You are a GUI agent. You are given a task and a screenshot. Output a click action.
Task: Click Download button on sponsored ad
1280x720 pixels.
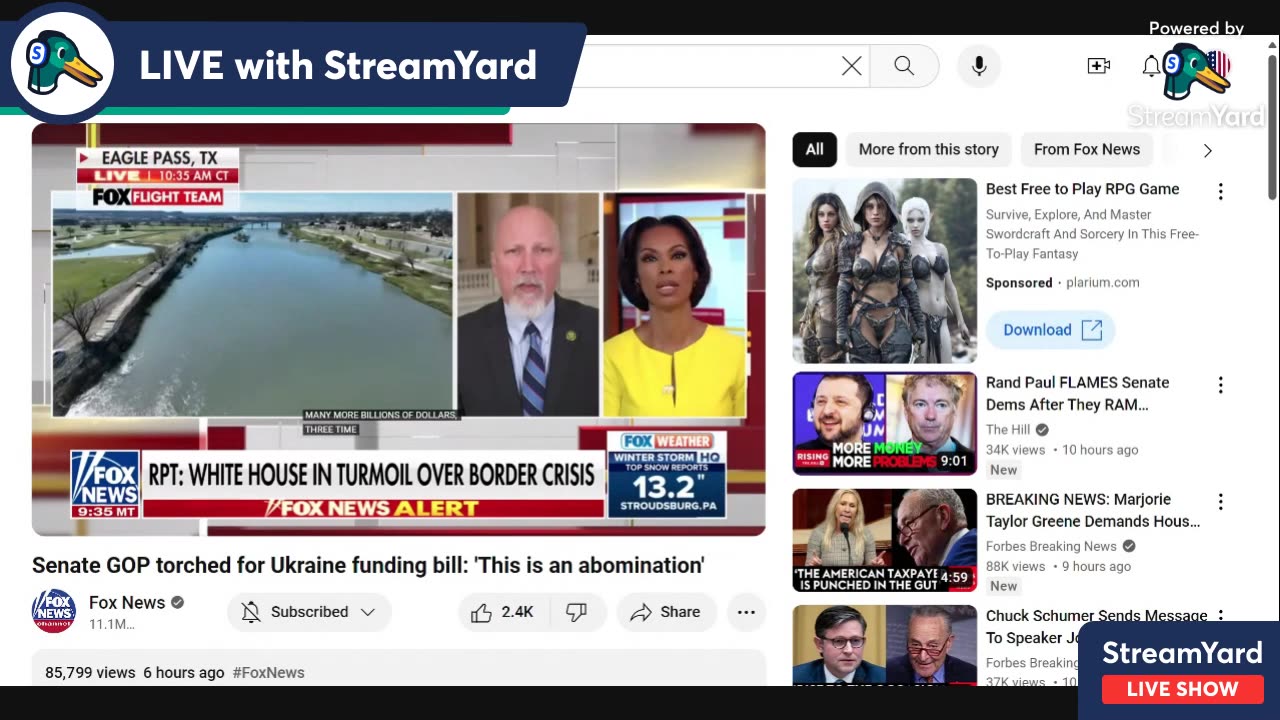[x=1050, y=330]
